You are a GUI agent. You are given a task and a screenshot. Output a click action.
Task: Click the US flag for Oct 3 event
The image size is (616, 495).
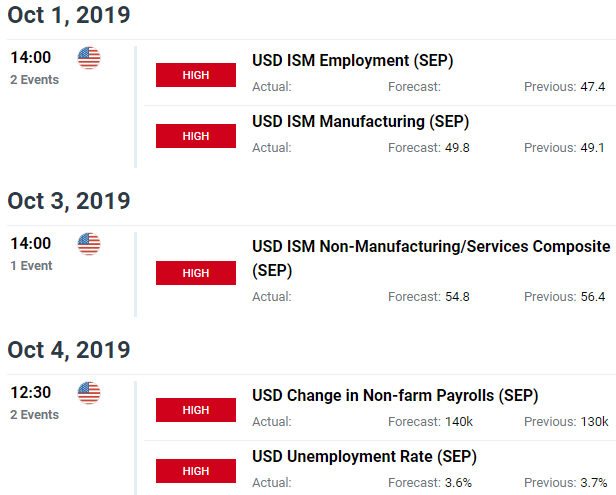click(x=89, y=244)
